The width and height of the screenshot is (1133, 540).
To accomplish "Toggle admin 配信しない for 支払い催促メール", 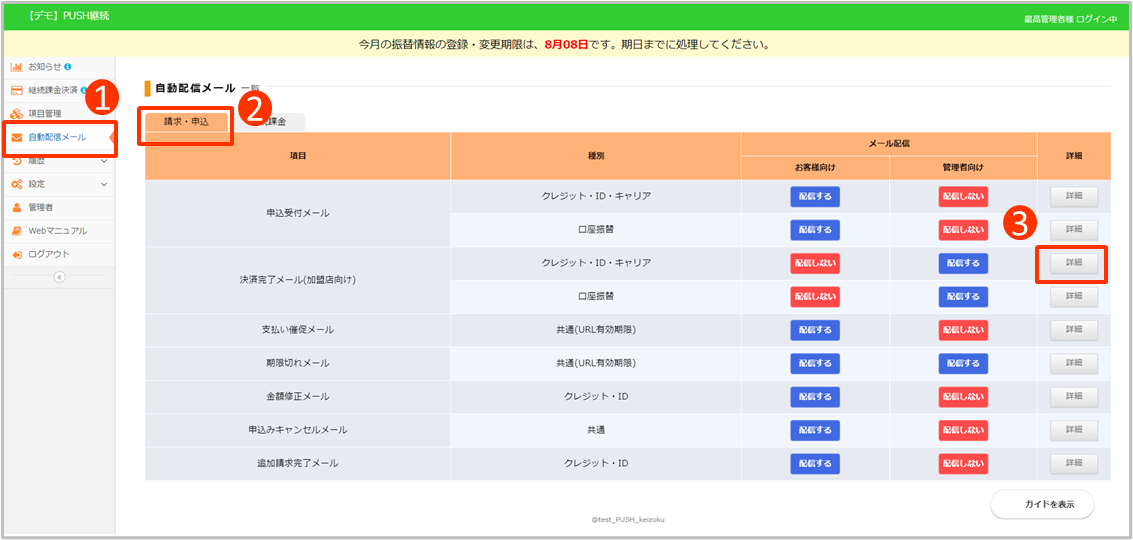I will click(x=963, y=330).
